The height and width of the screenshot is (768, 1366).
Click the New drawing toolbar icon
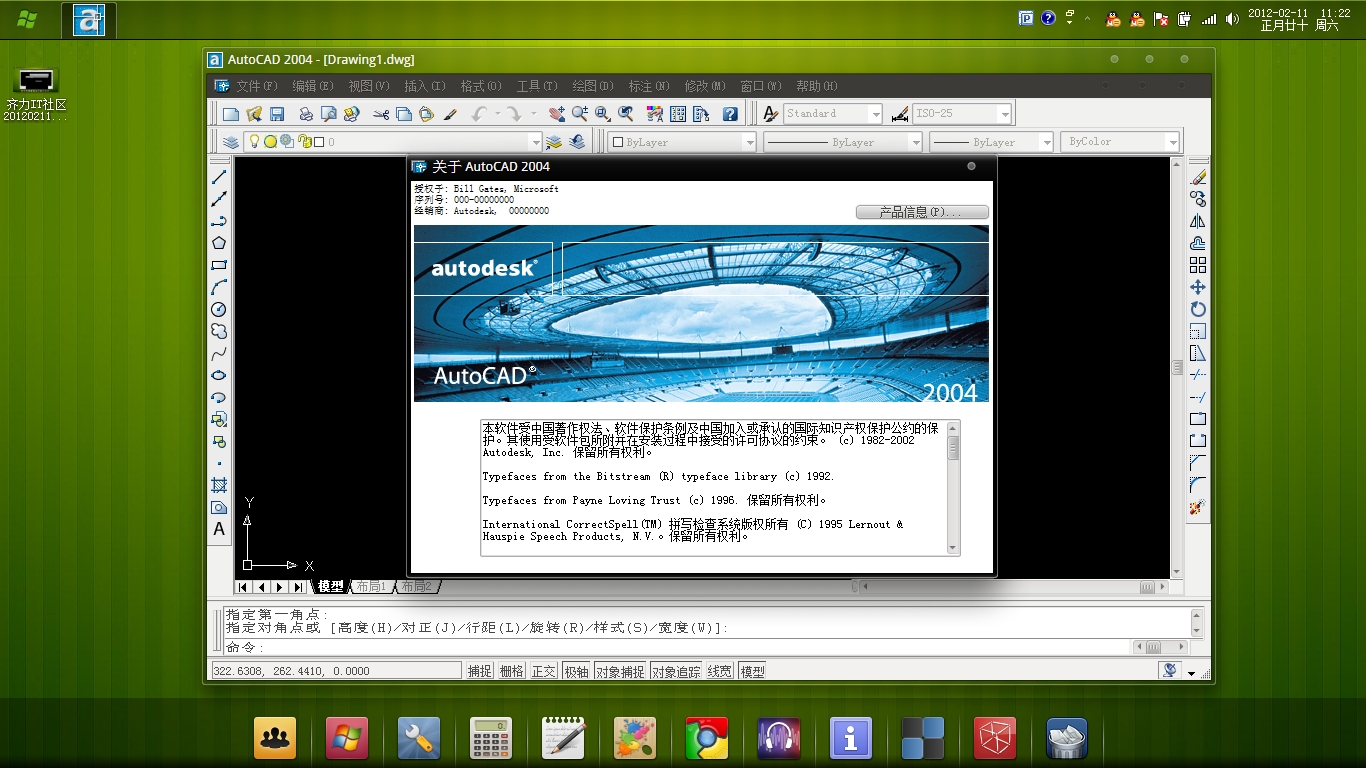(x=231, y=114)
